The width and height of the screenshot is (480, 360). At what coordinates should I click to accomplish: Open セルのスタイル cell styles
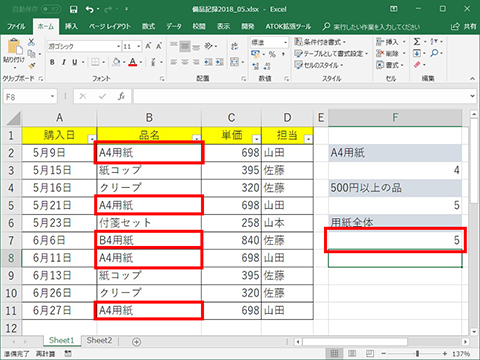319,65
